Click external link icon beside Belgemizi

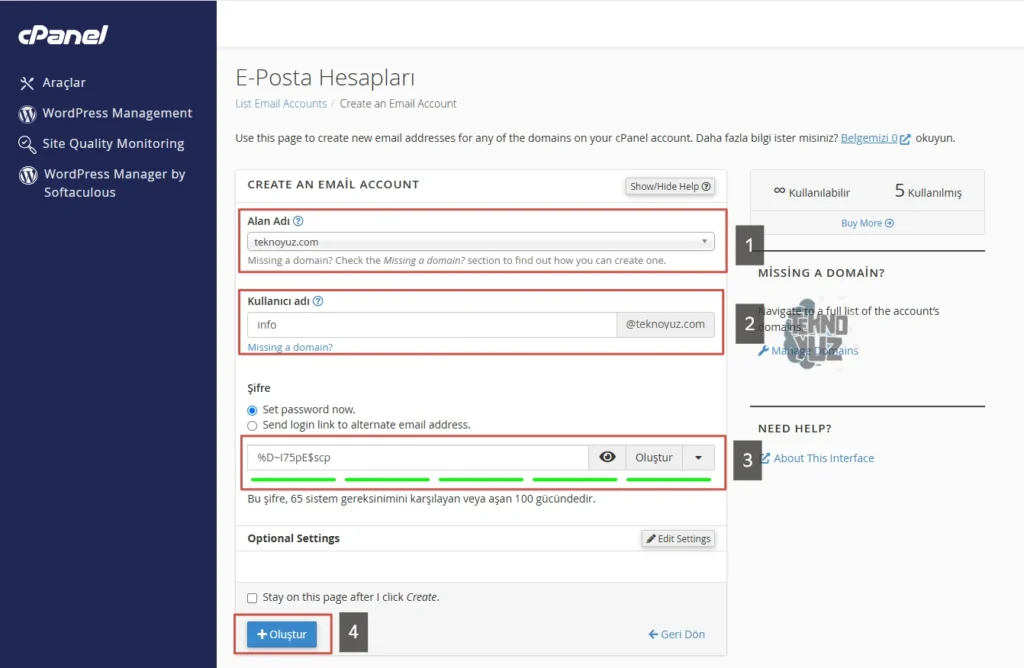point(905,139)
